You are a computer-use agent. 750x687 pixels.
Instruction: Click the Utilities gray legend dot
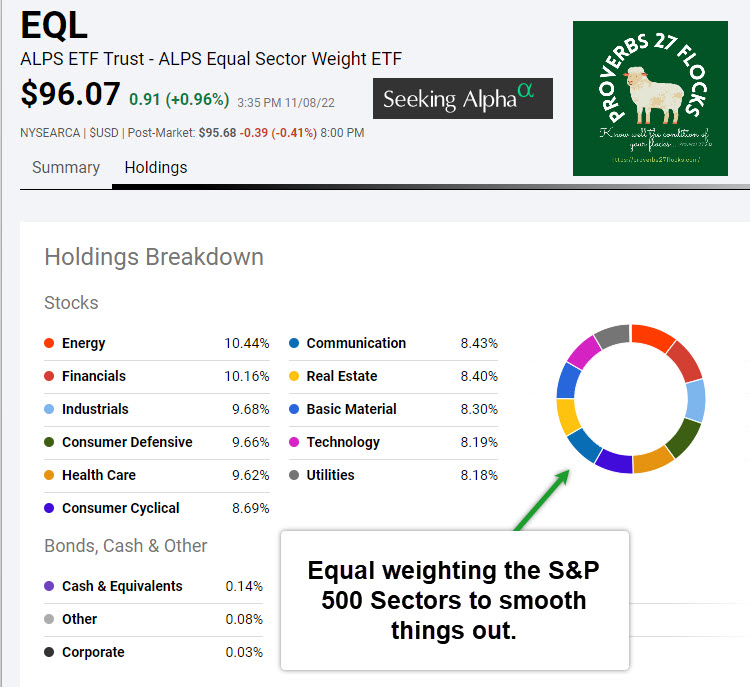(294, 475)
